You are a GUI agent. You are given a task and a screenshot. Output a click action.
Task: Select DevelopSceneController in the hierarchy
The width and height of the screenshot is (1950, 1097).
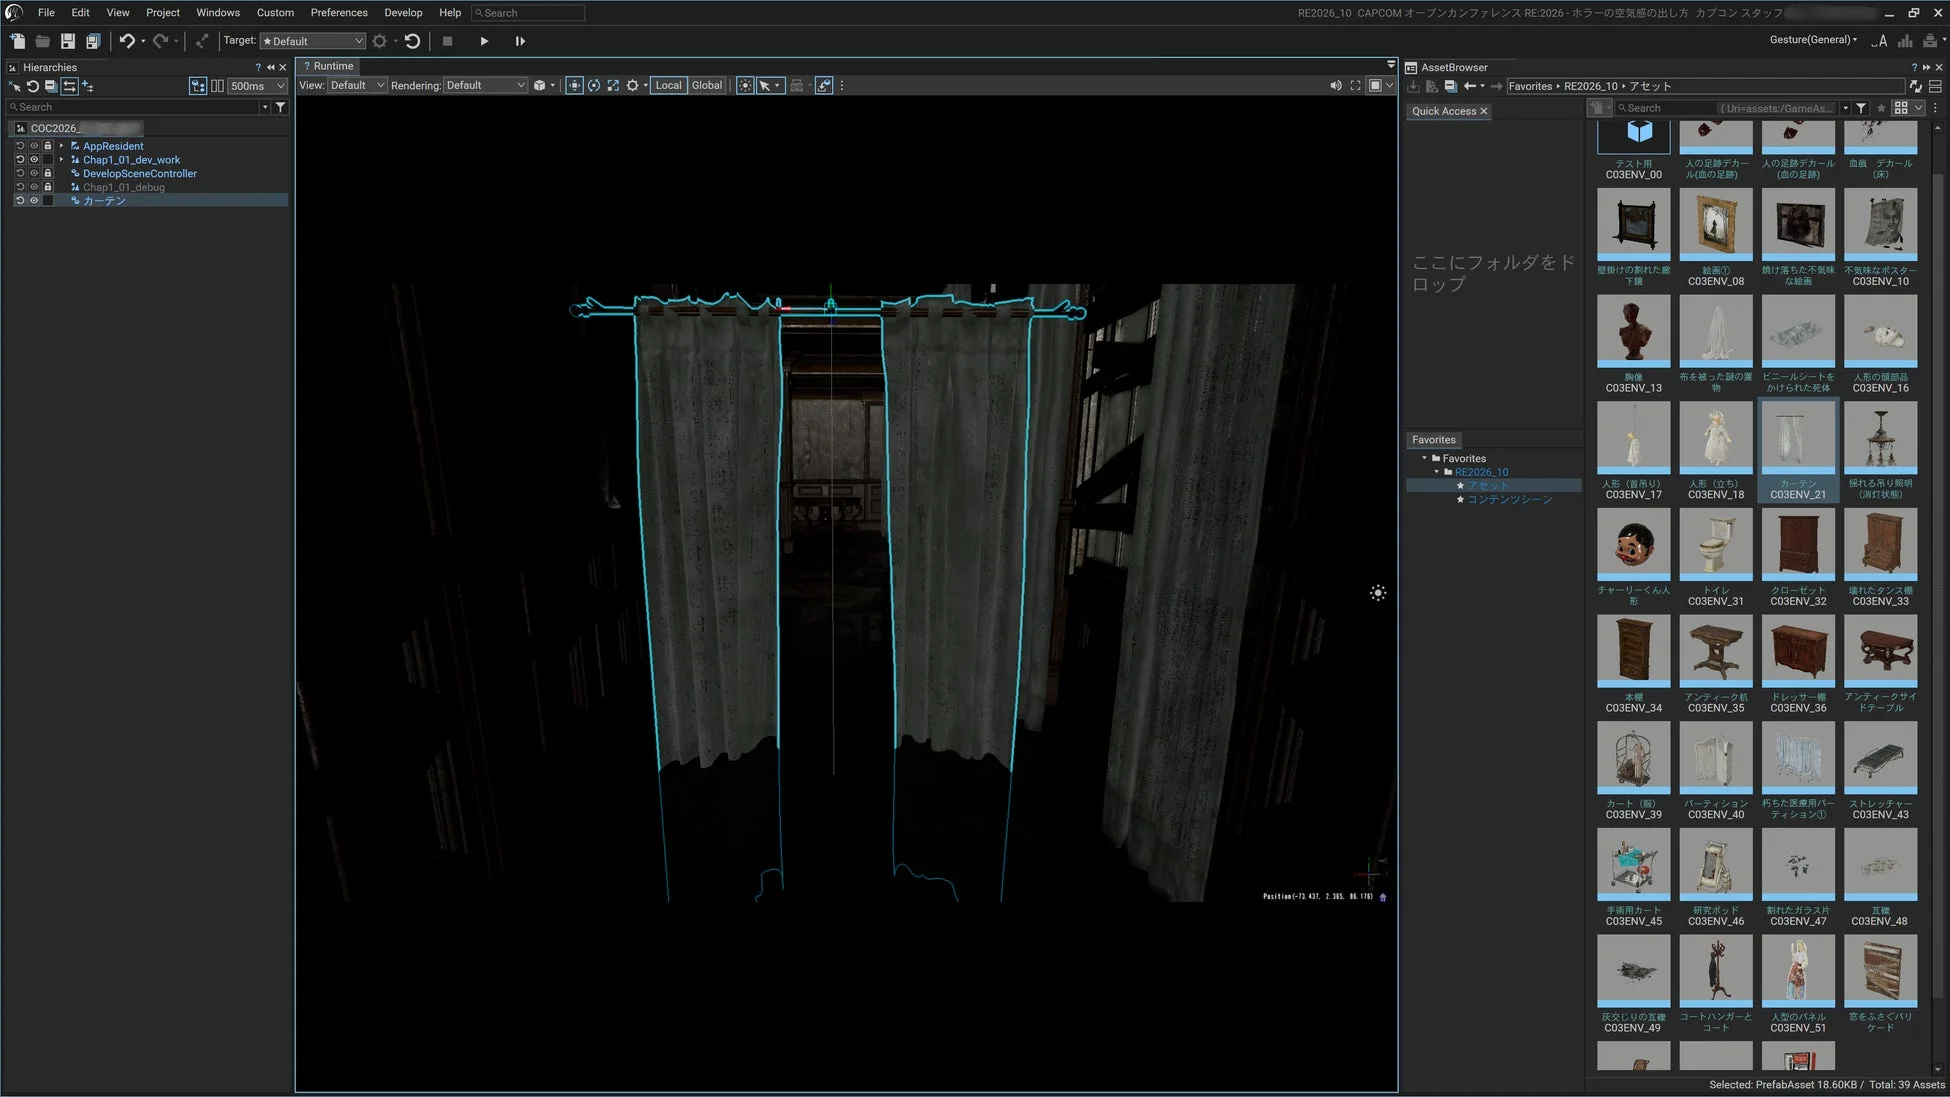(x=140, y=174)
